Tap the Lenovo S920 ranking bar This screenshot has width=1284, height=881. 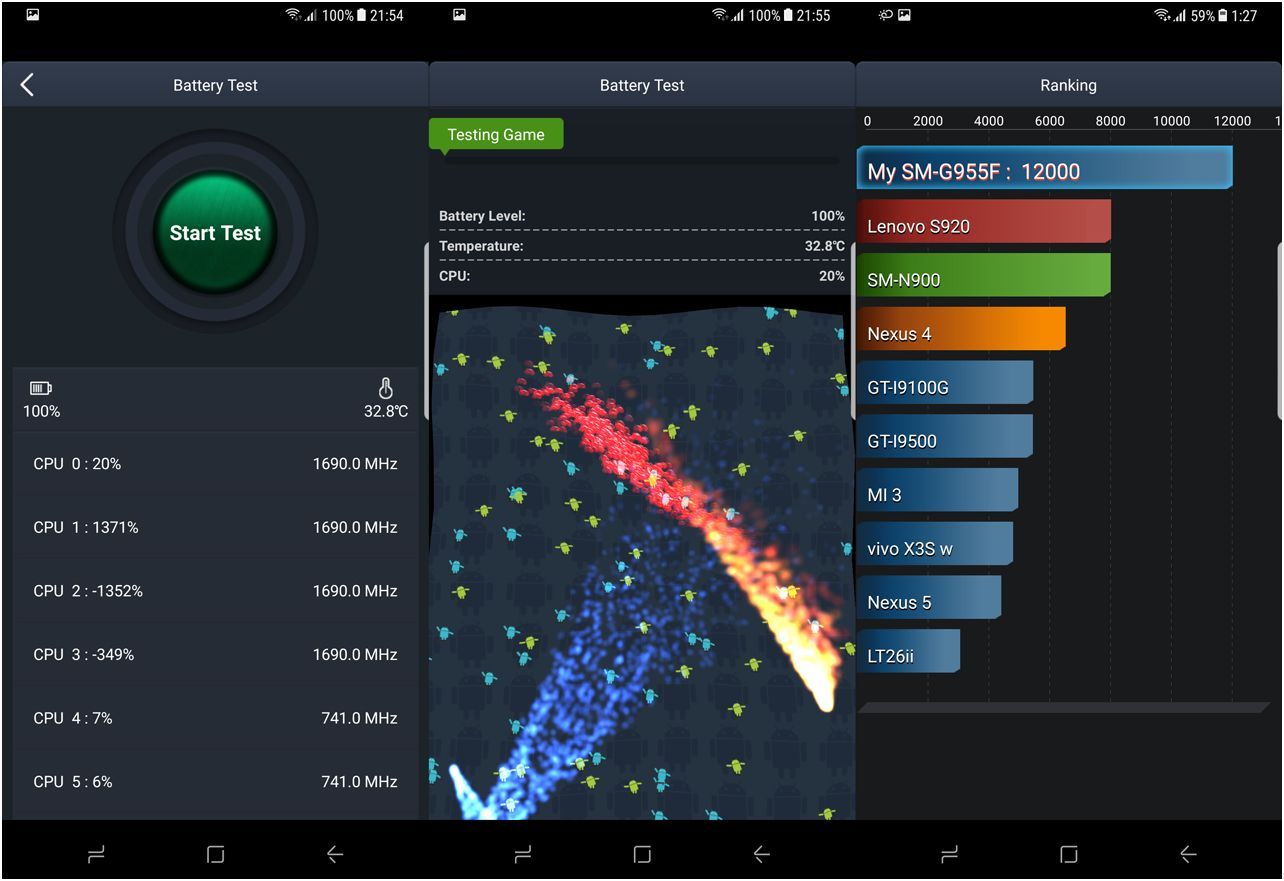pos(983,223)
